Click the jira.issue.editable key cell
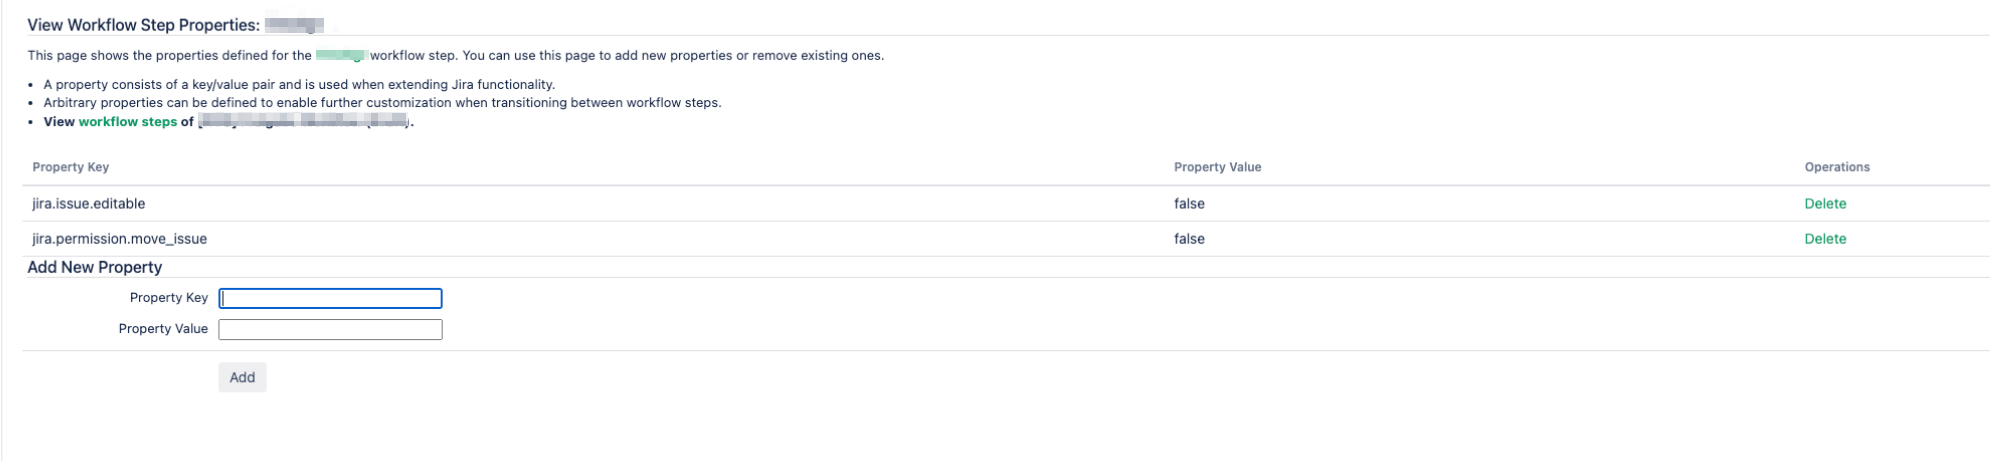This screenshot has height=461, width=1990. pos(89,204)
